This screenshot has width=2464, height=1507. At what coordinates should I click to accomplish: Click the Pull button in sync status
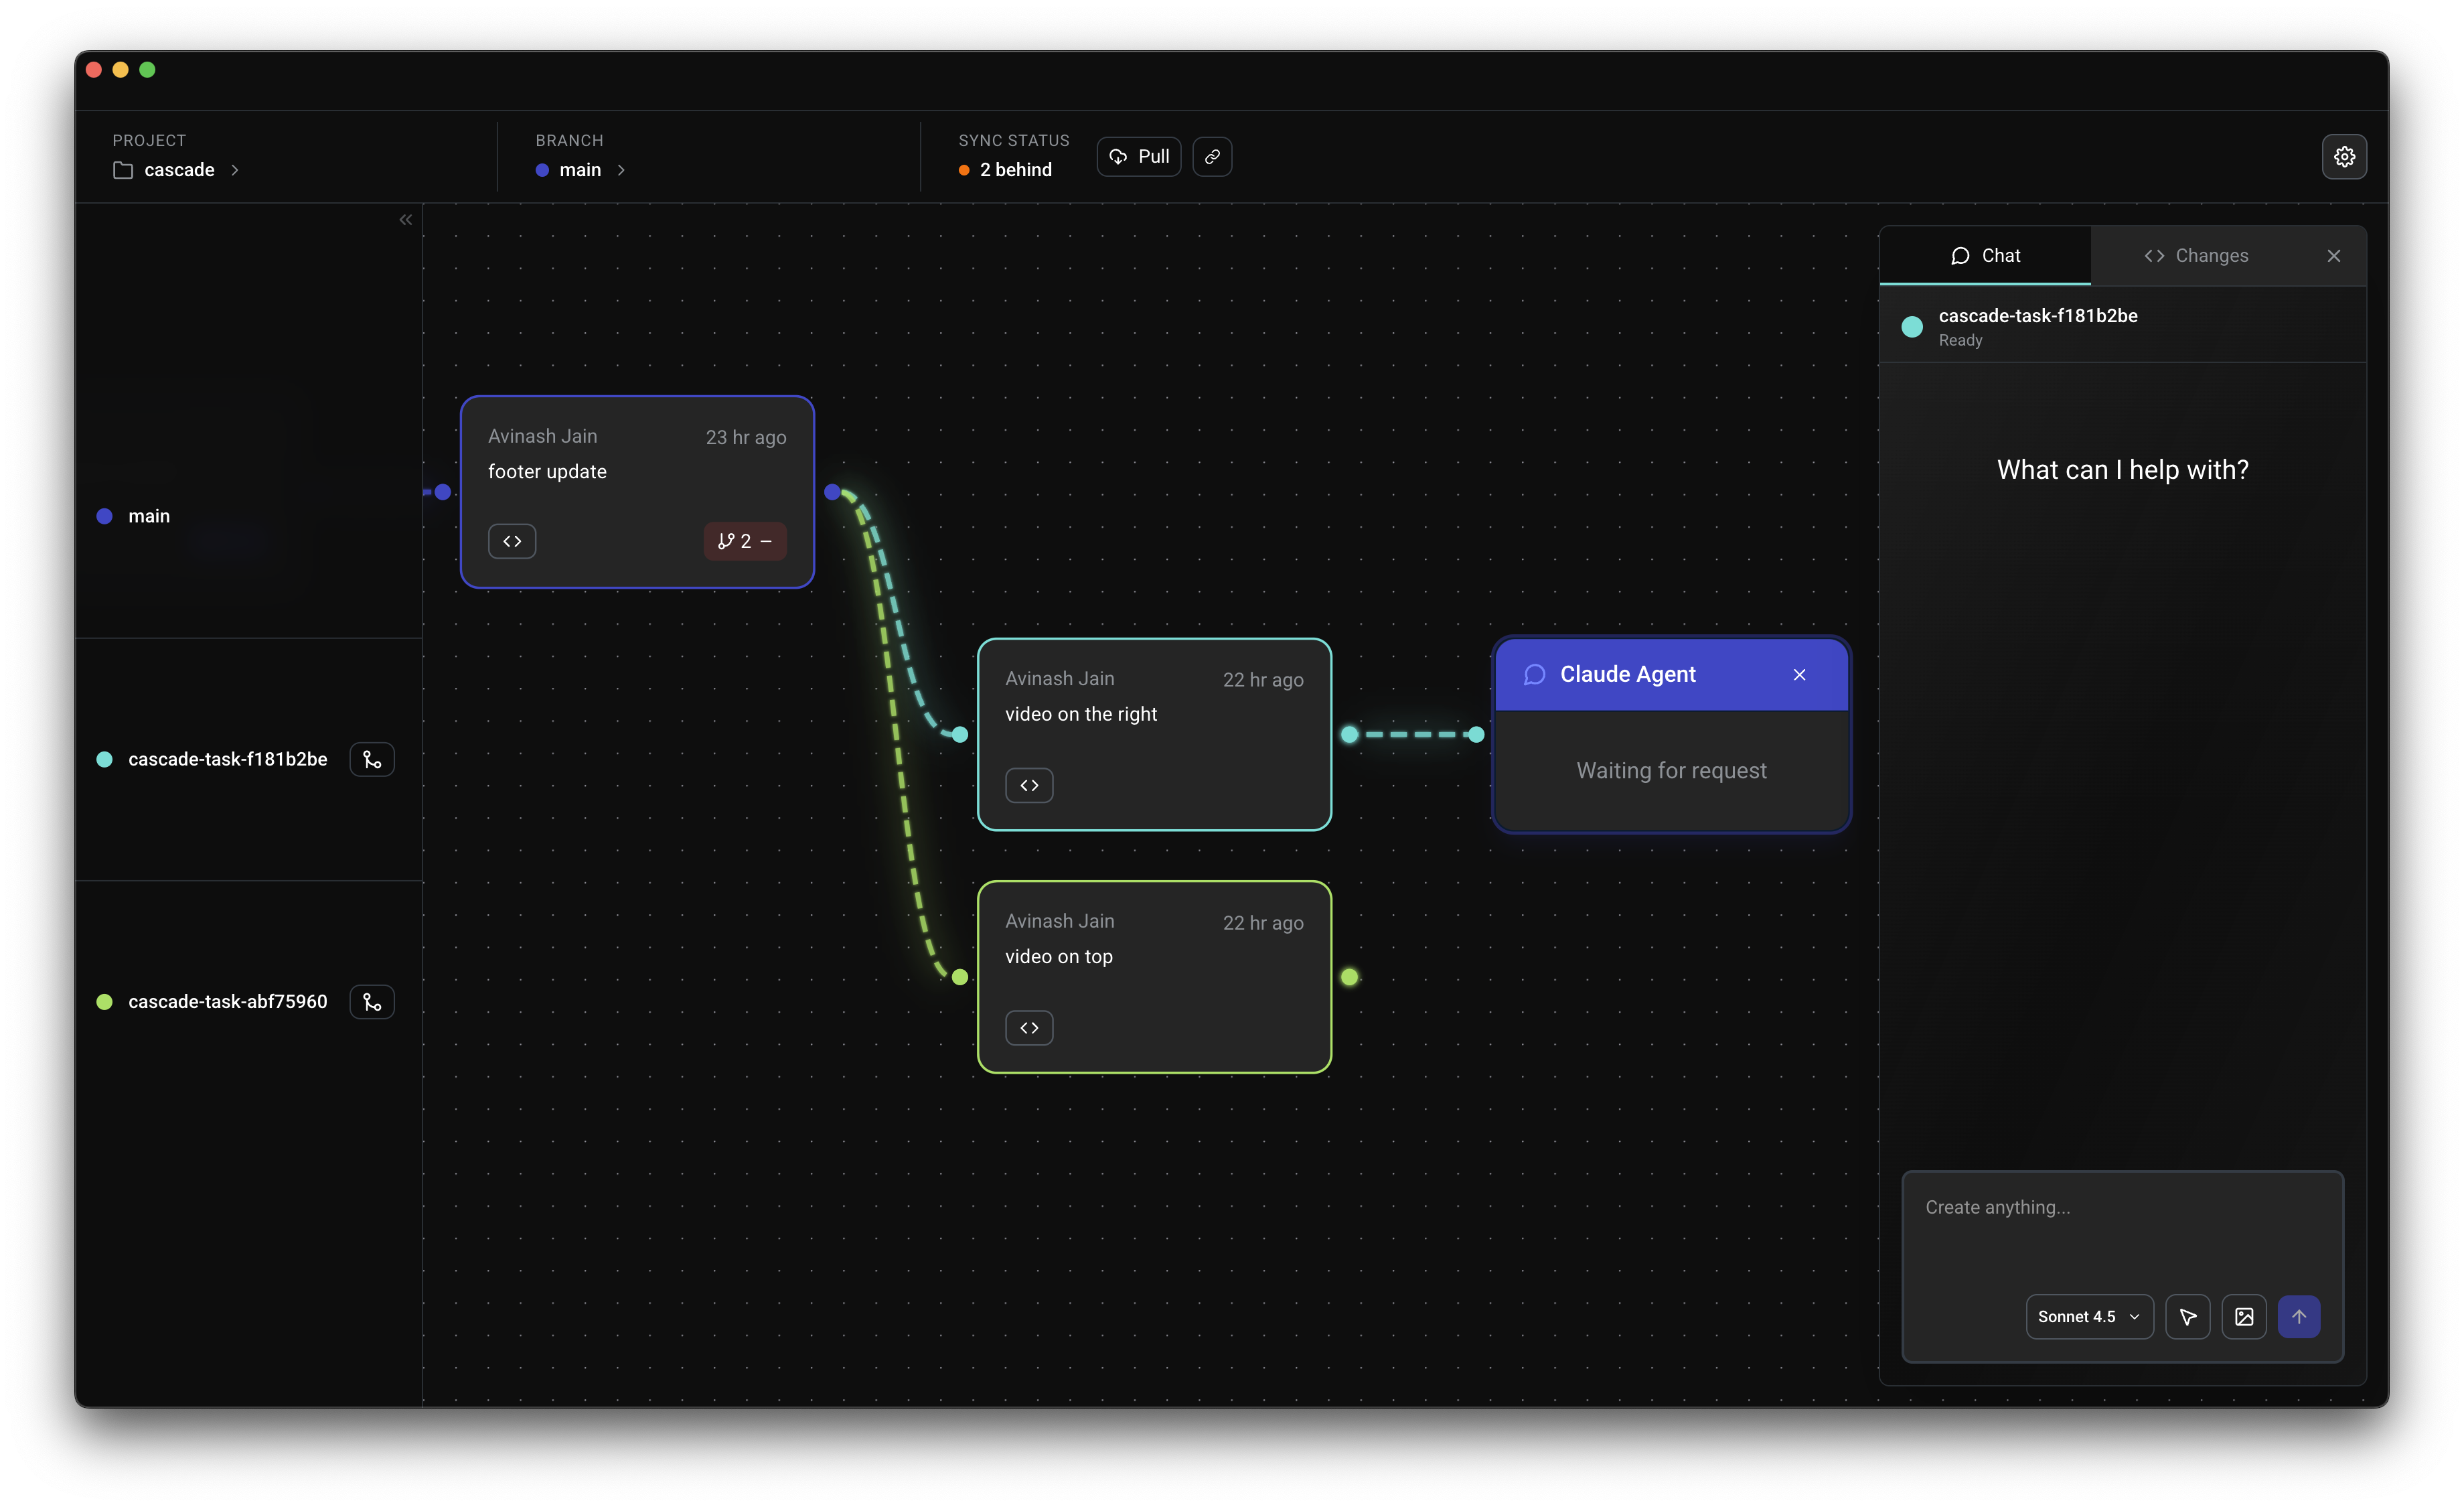pos(1138,156)
